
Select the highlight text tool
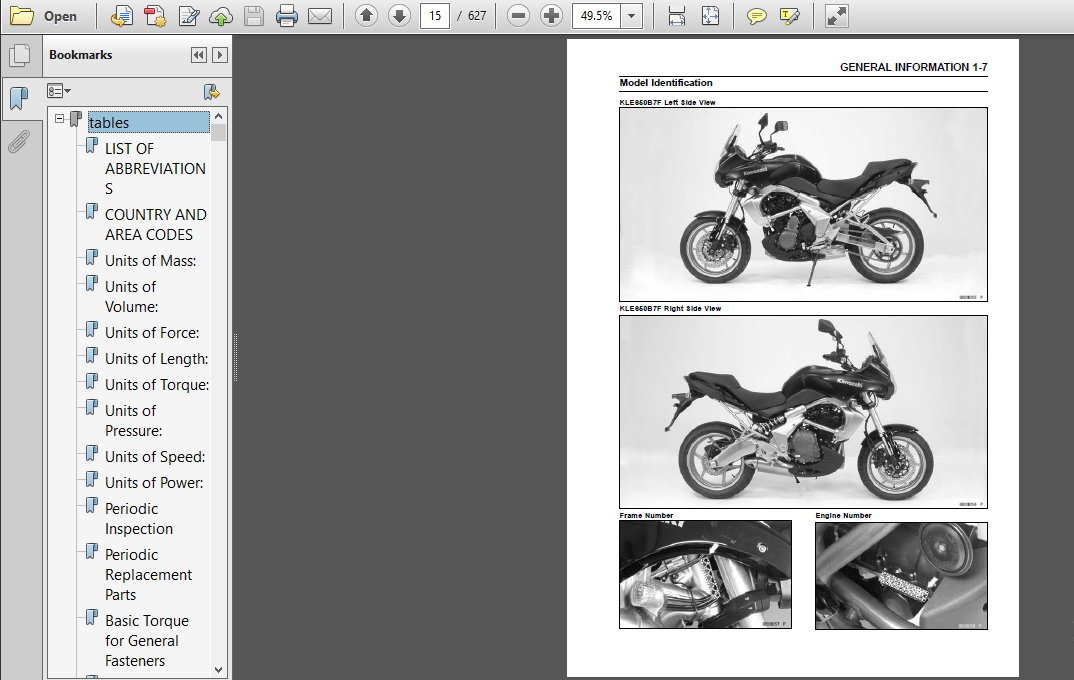point(790,16)
